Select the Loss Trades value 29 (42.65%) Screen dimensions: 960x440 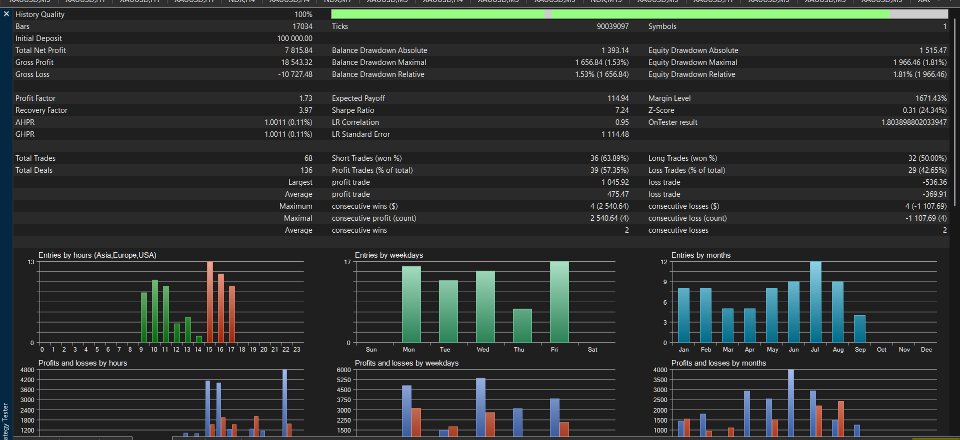[x=928, y=170]
